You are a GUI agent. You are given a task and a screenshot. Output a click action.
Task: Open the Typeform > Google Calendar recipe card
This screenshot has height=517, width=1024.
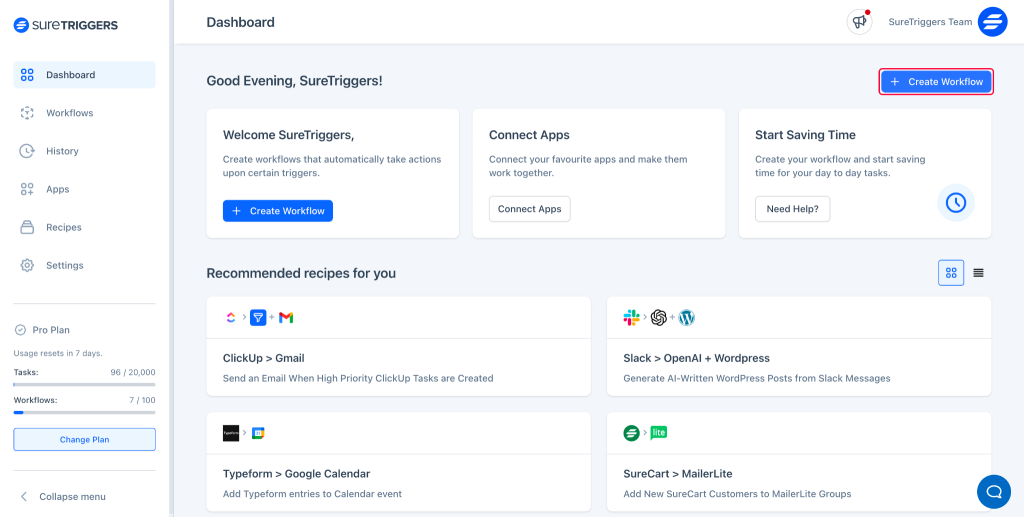pyautogui.click(x=398, y=462)
